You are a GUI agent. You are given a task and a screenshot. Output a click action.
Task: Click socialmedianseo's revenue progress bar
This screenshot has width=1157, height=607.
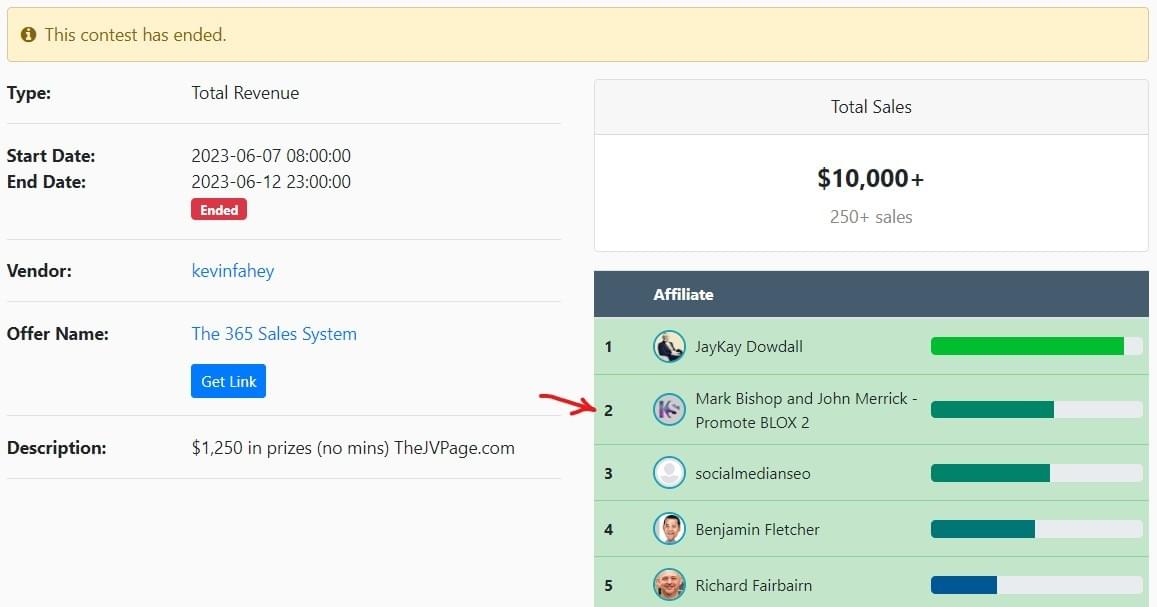[990, 473]
